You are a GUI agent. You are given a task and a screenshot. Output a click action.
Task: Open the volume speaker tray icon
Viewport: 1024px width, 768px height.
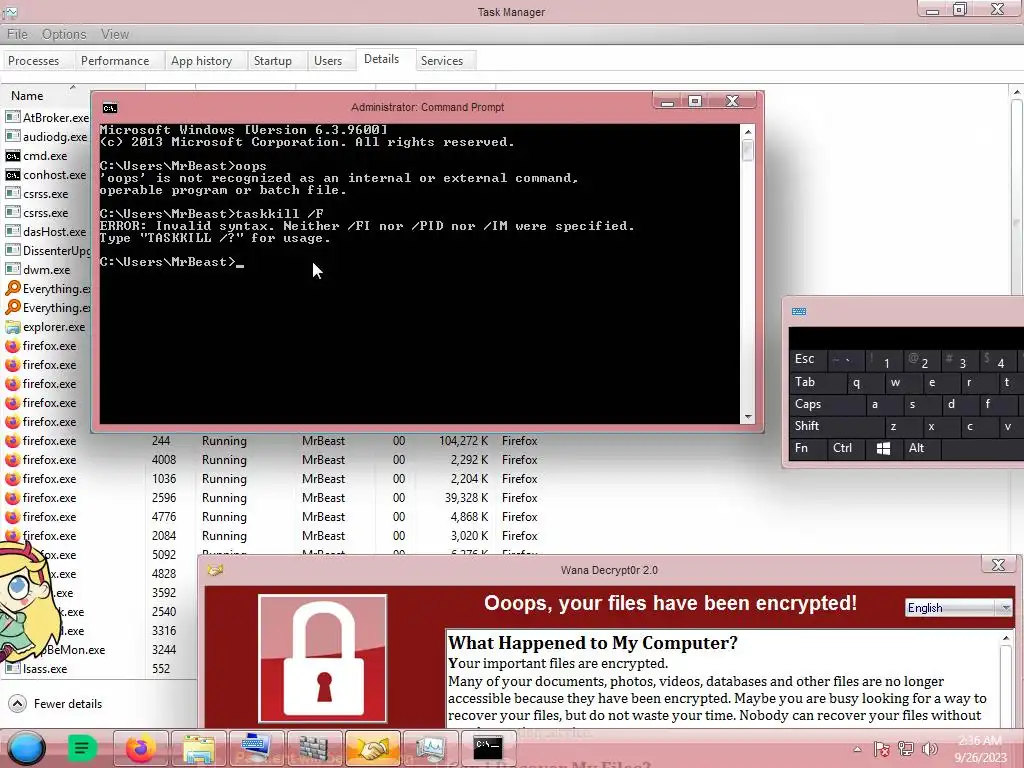click(x=929, y=749)
